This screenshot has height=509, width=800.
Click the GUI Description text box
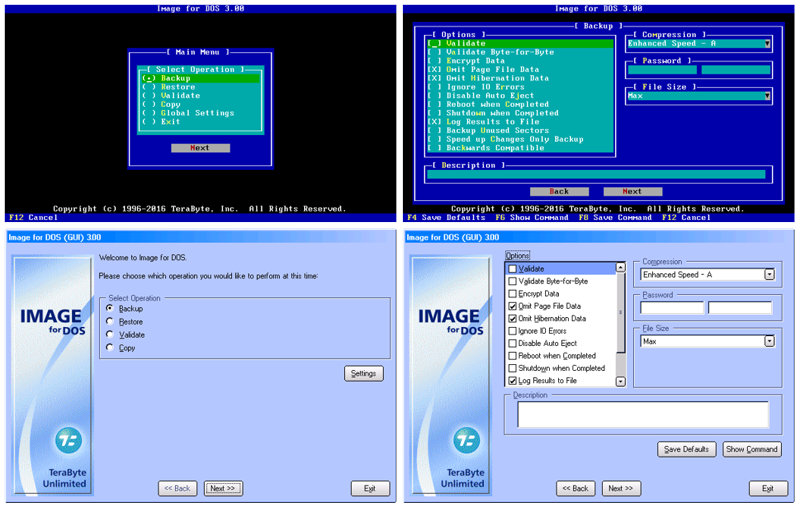pyautogui.click(x=643, y=414)
